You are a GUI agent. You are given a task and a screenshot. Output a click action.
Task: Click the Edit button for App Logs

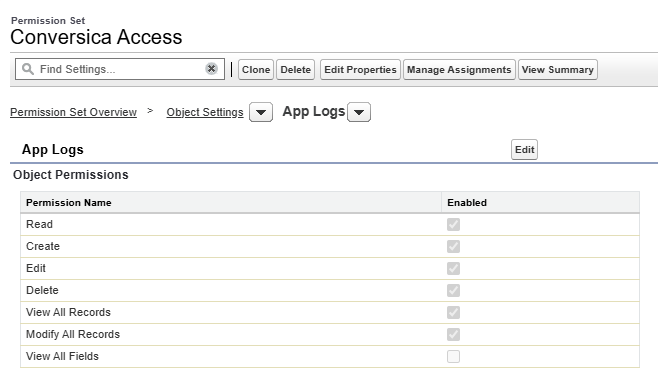tap(524, 149)
